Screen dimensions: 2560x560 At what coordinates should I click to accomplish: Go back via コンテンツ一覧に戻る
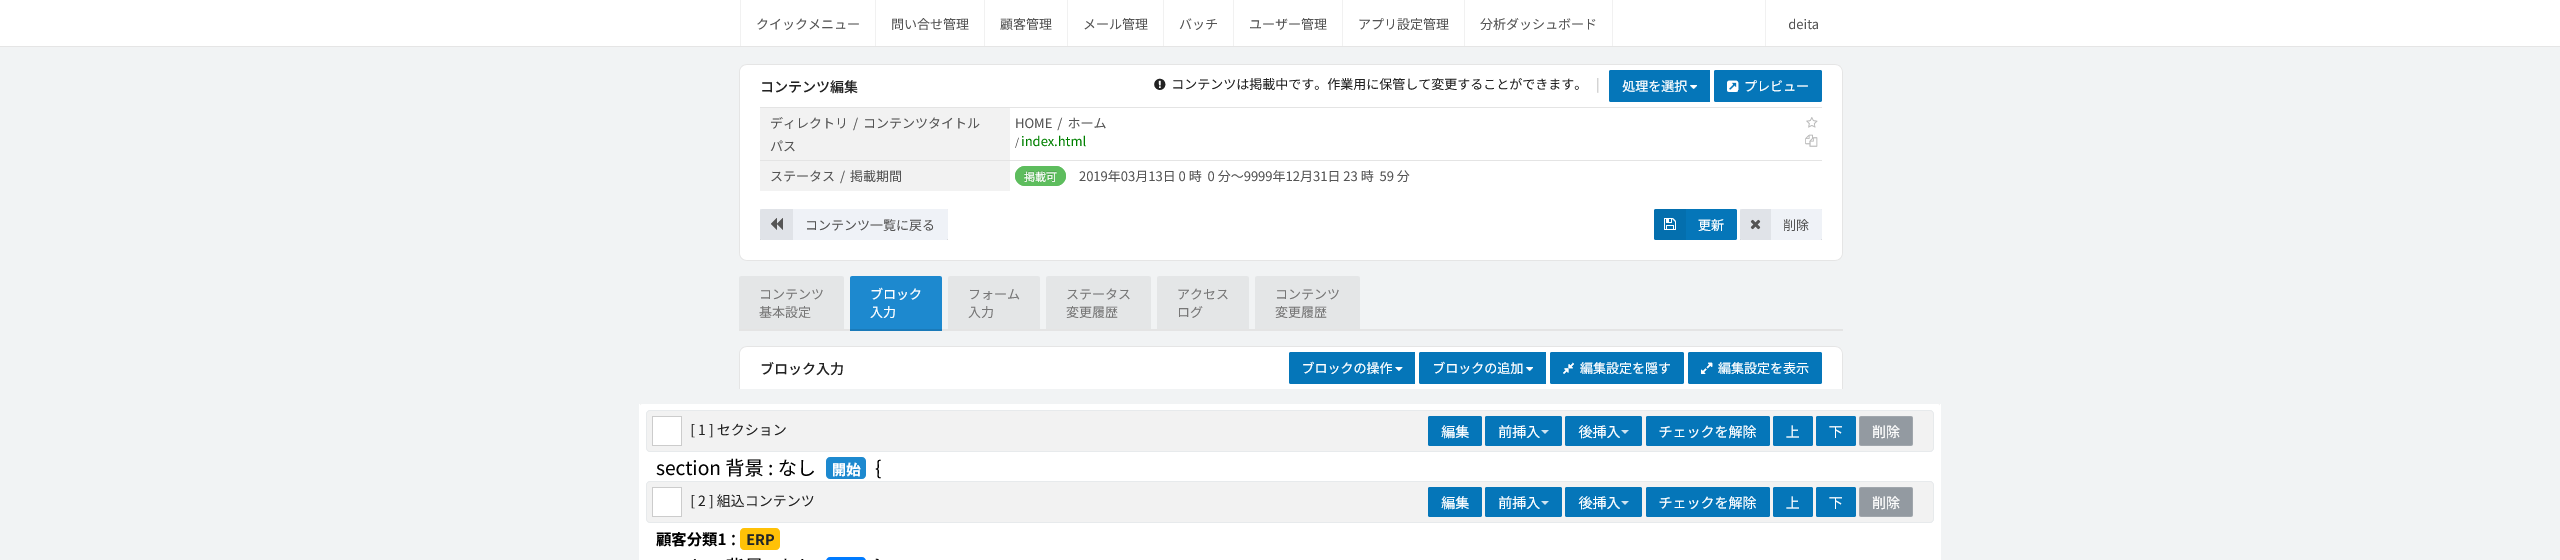854,225
